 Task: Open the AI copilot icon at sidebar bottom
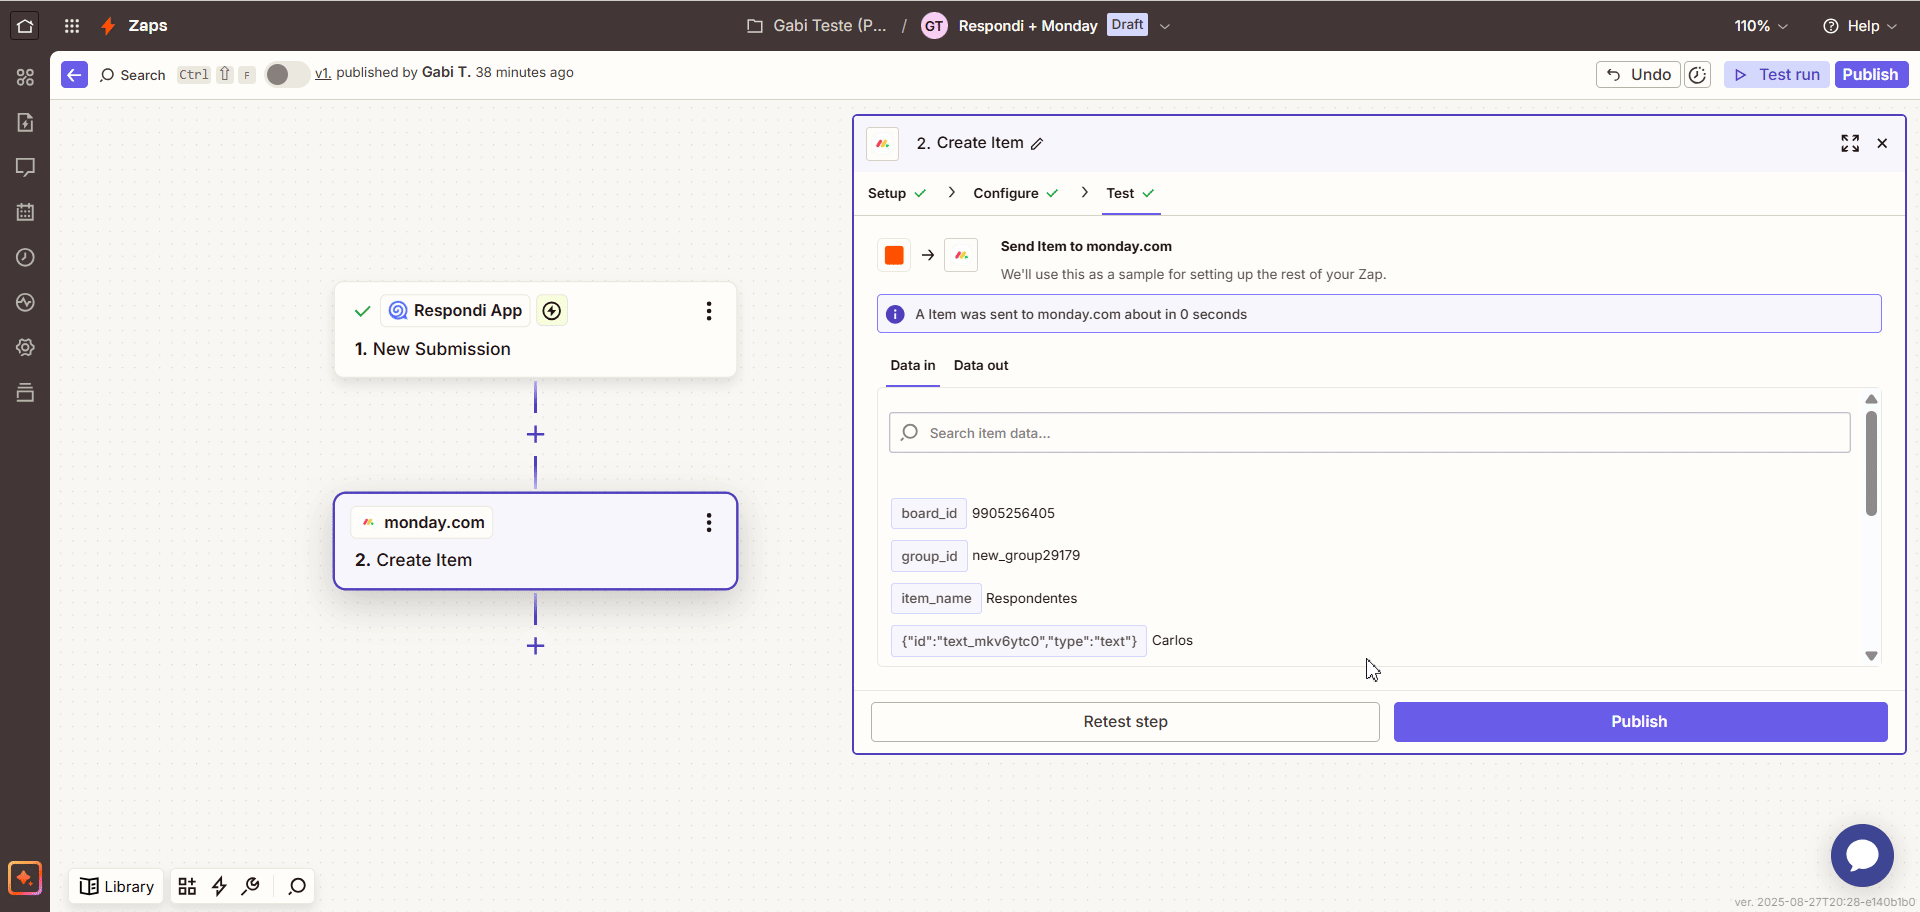pos(25,878)
